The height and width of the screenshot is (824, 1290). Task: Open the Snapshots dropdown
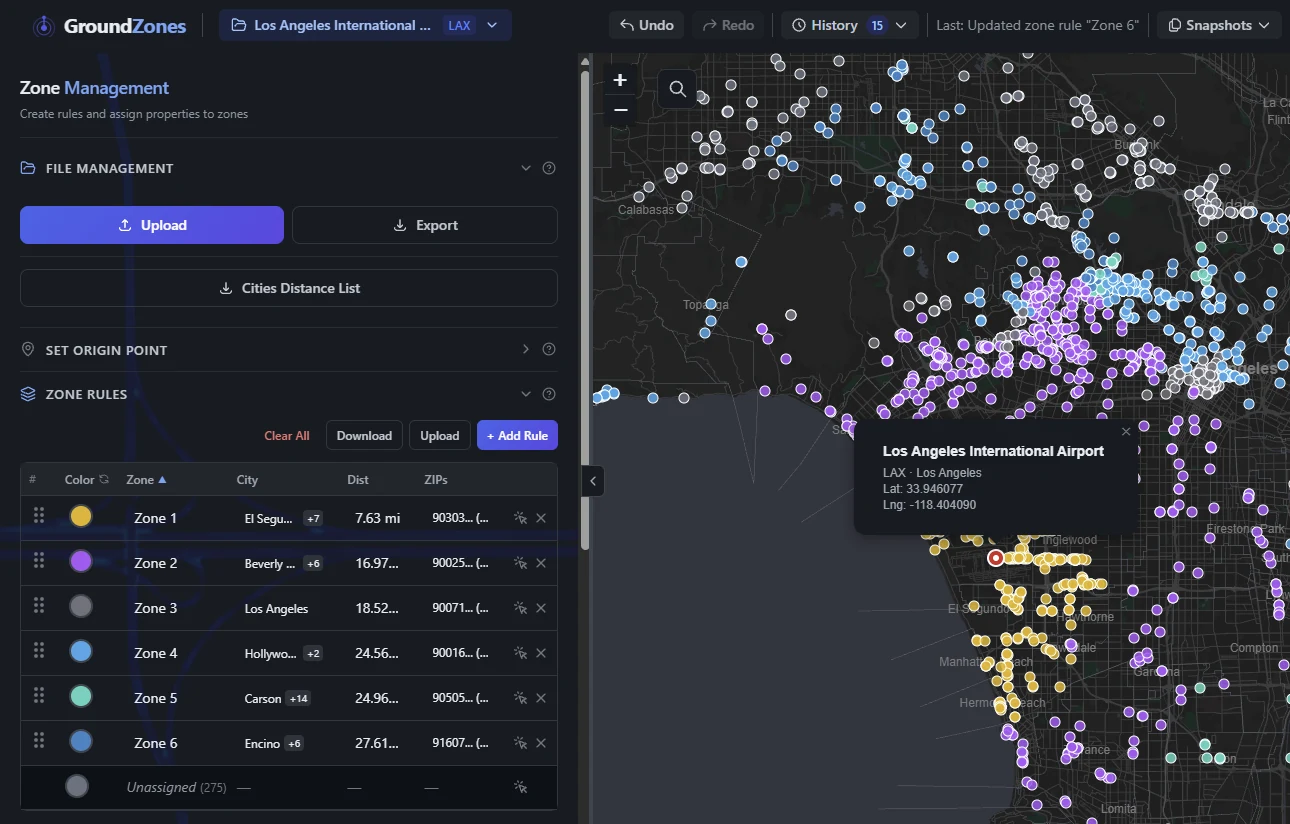[x=1219, y=25]
